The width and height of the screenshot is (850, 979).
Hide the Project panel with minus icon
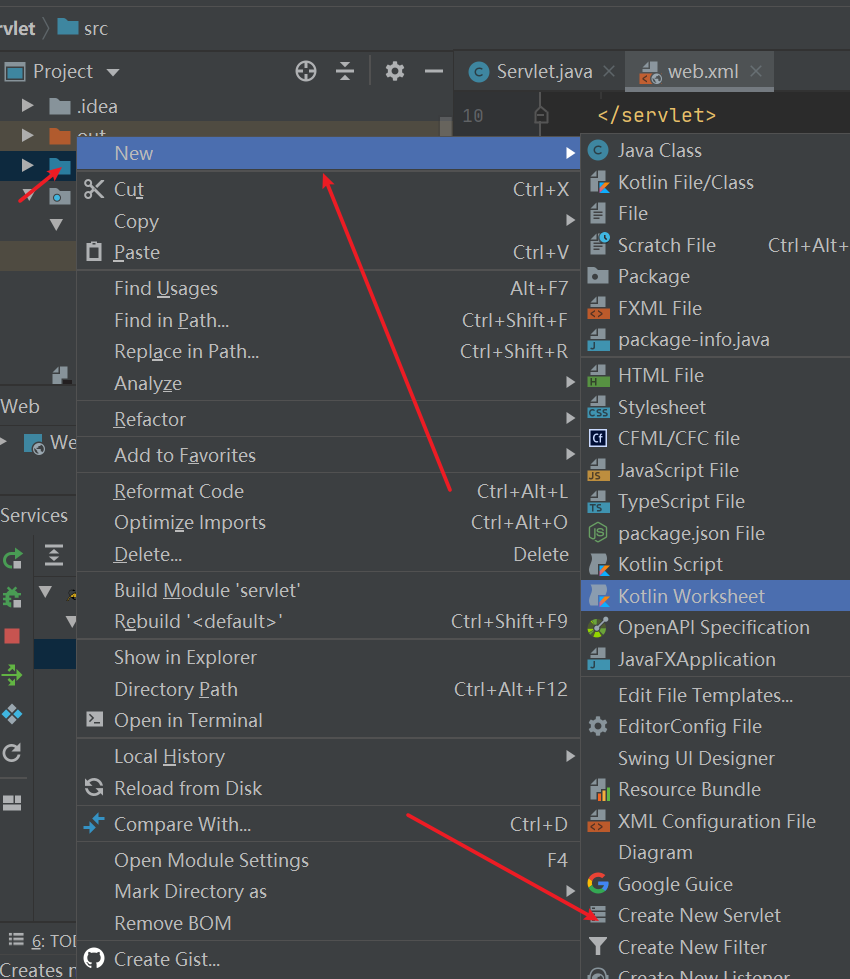(x=433, y=71)
